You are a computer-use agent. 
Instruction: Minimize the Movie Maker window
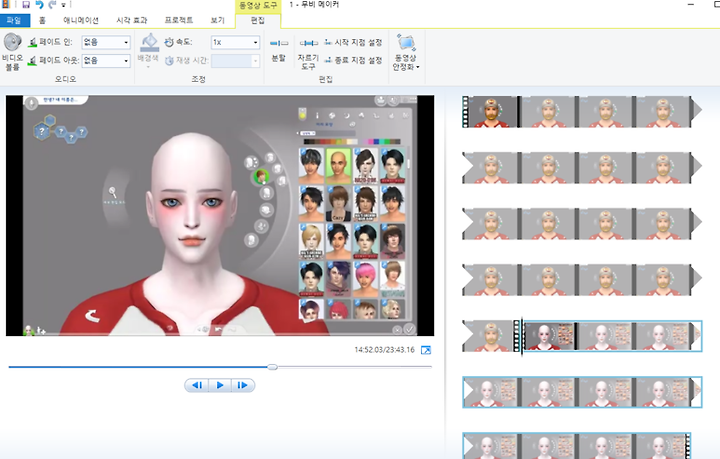[x=691, y=5]
